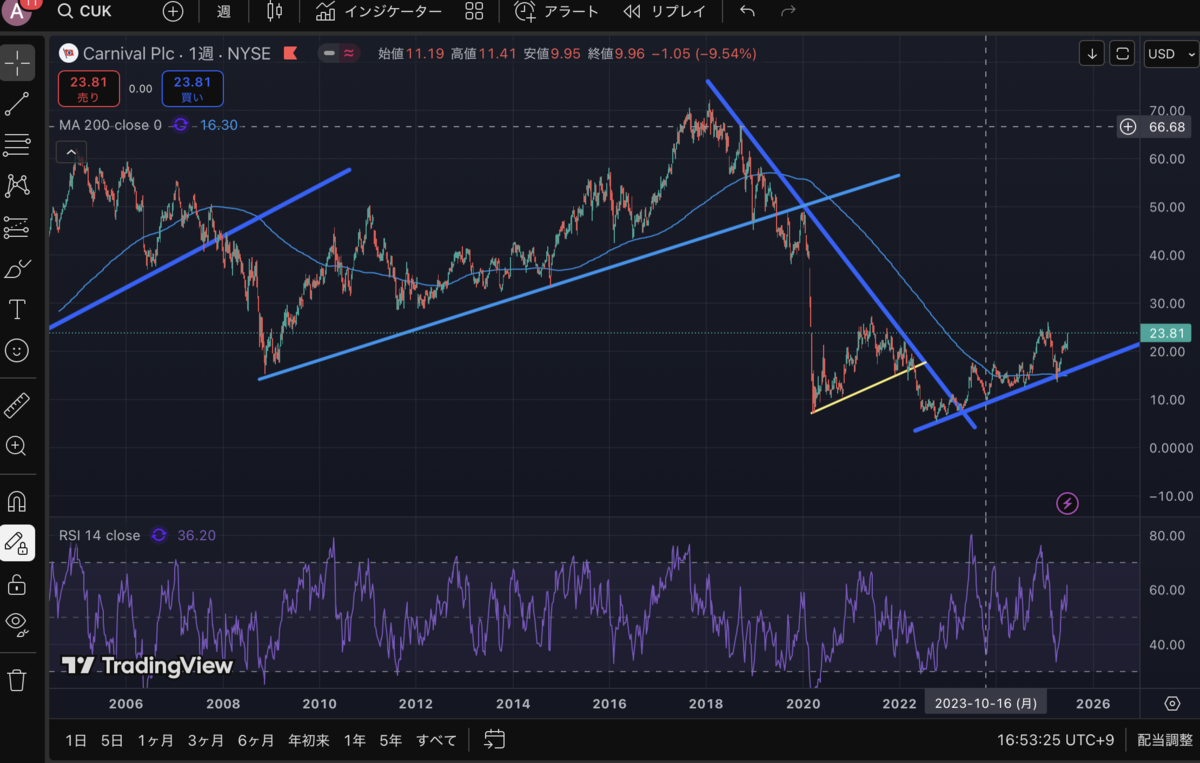Toggle magnet mode for drawings
1200x763 pixels.
click(x=17, y=501)
